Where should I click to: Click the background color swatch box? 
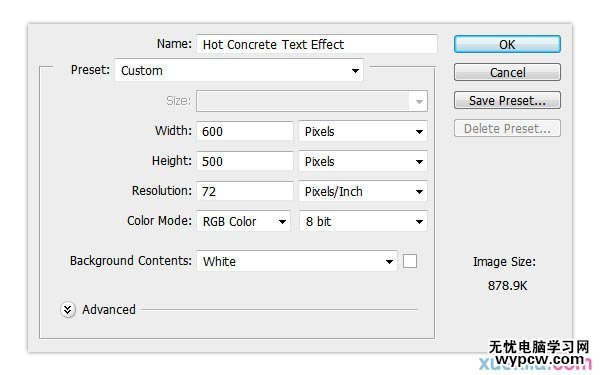pos(410,261)
